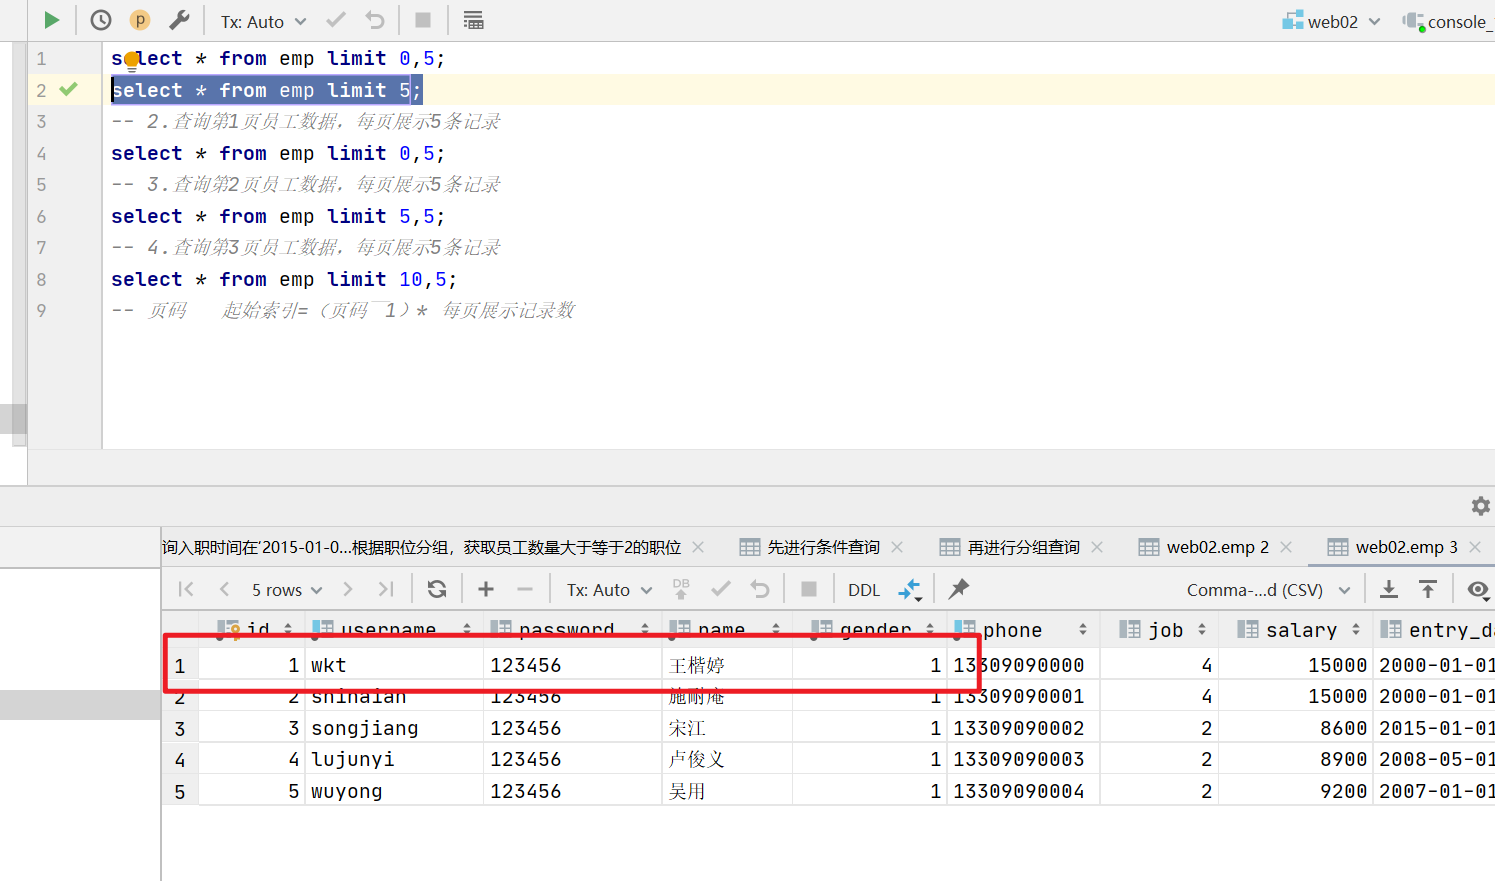Select the songjiang username cell
1495x881 pixels.
[364, 728]
